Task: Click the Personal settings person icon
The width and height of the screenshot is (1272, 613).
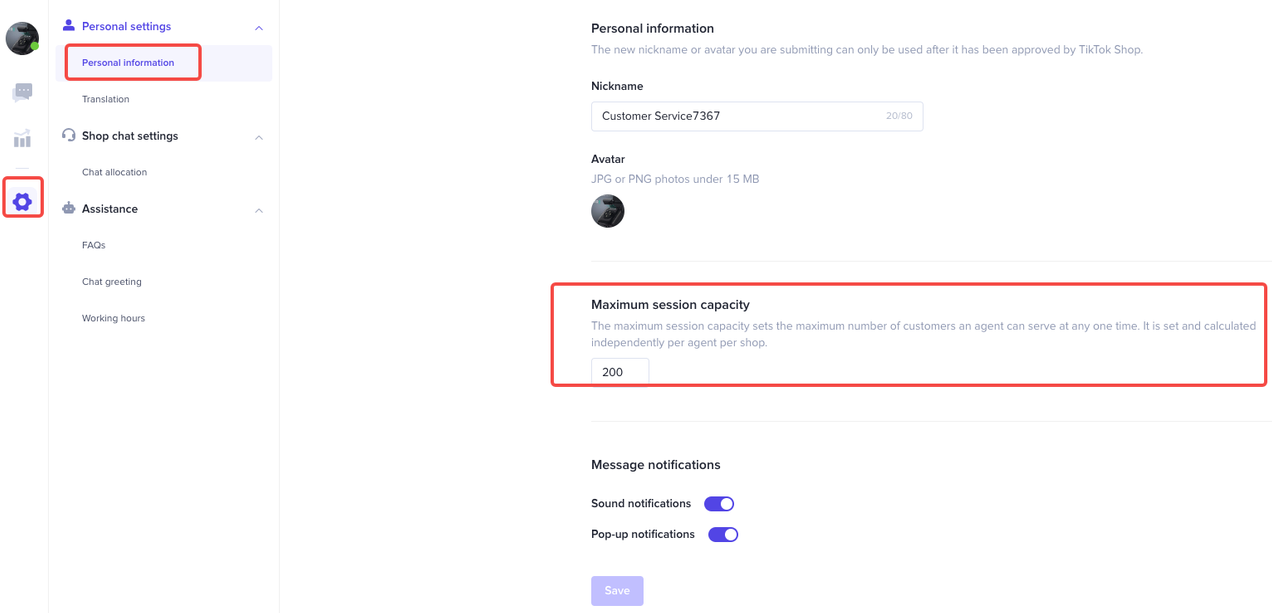Action: click(x=68, y=26)
